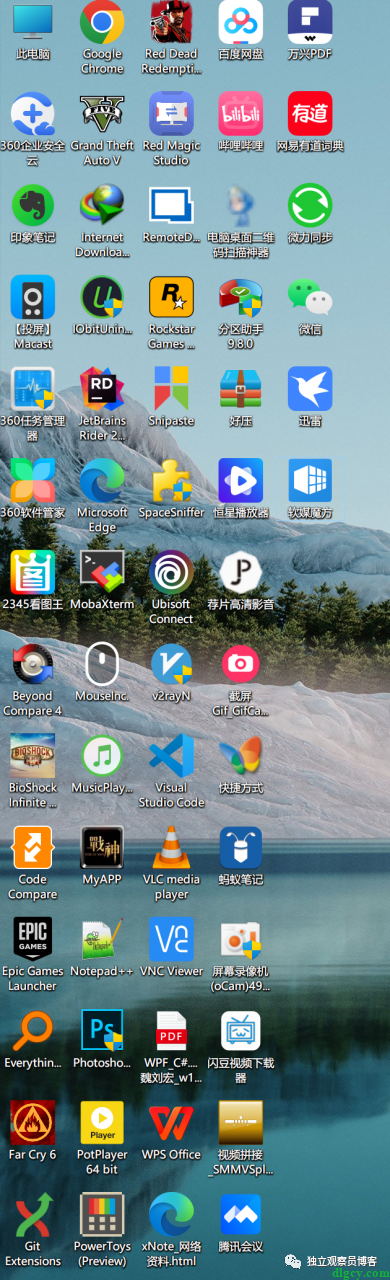Launch Git Extensions icon

[x=32, y=1214]
